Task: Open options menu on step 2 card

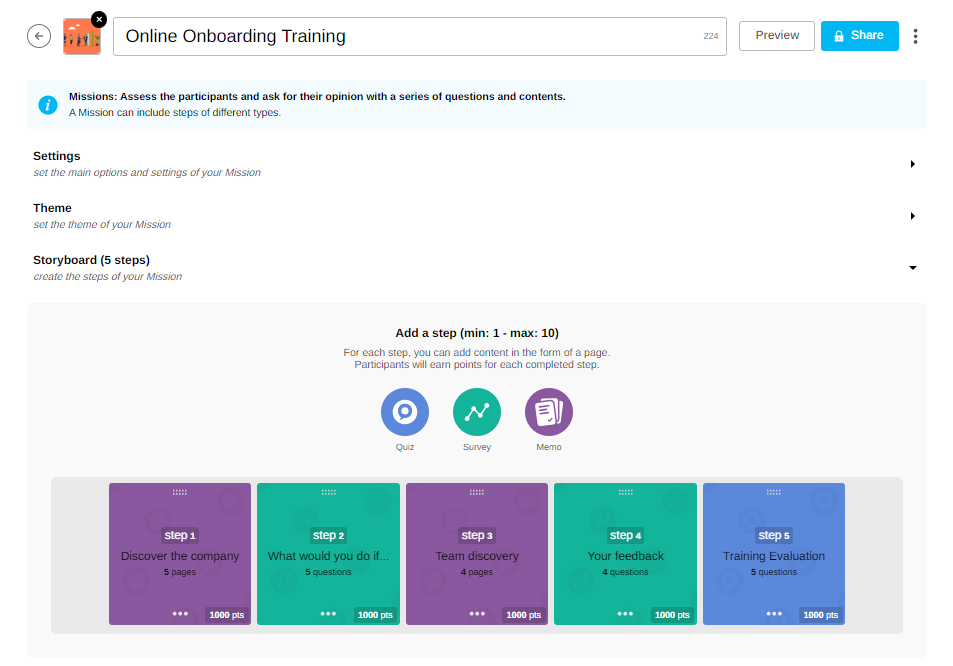Action: coord(328,614)
